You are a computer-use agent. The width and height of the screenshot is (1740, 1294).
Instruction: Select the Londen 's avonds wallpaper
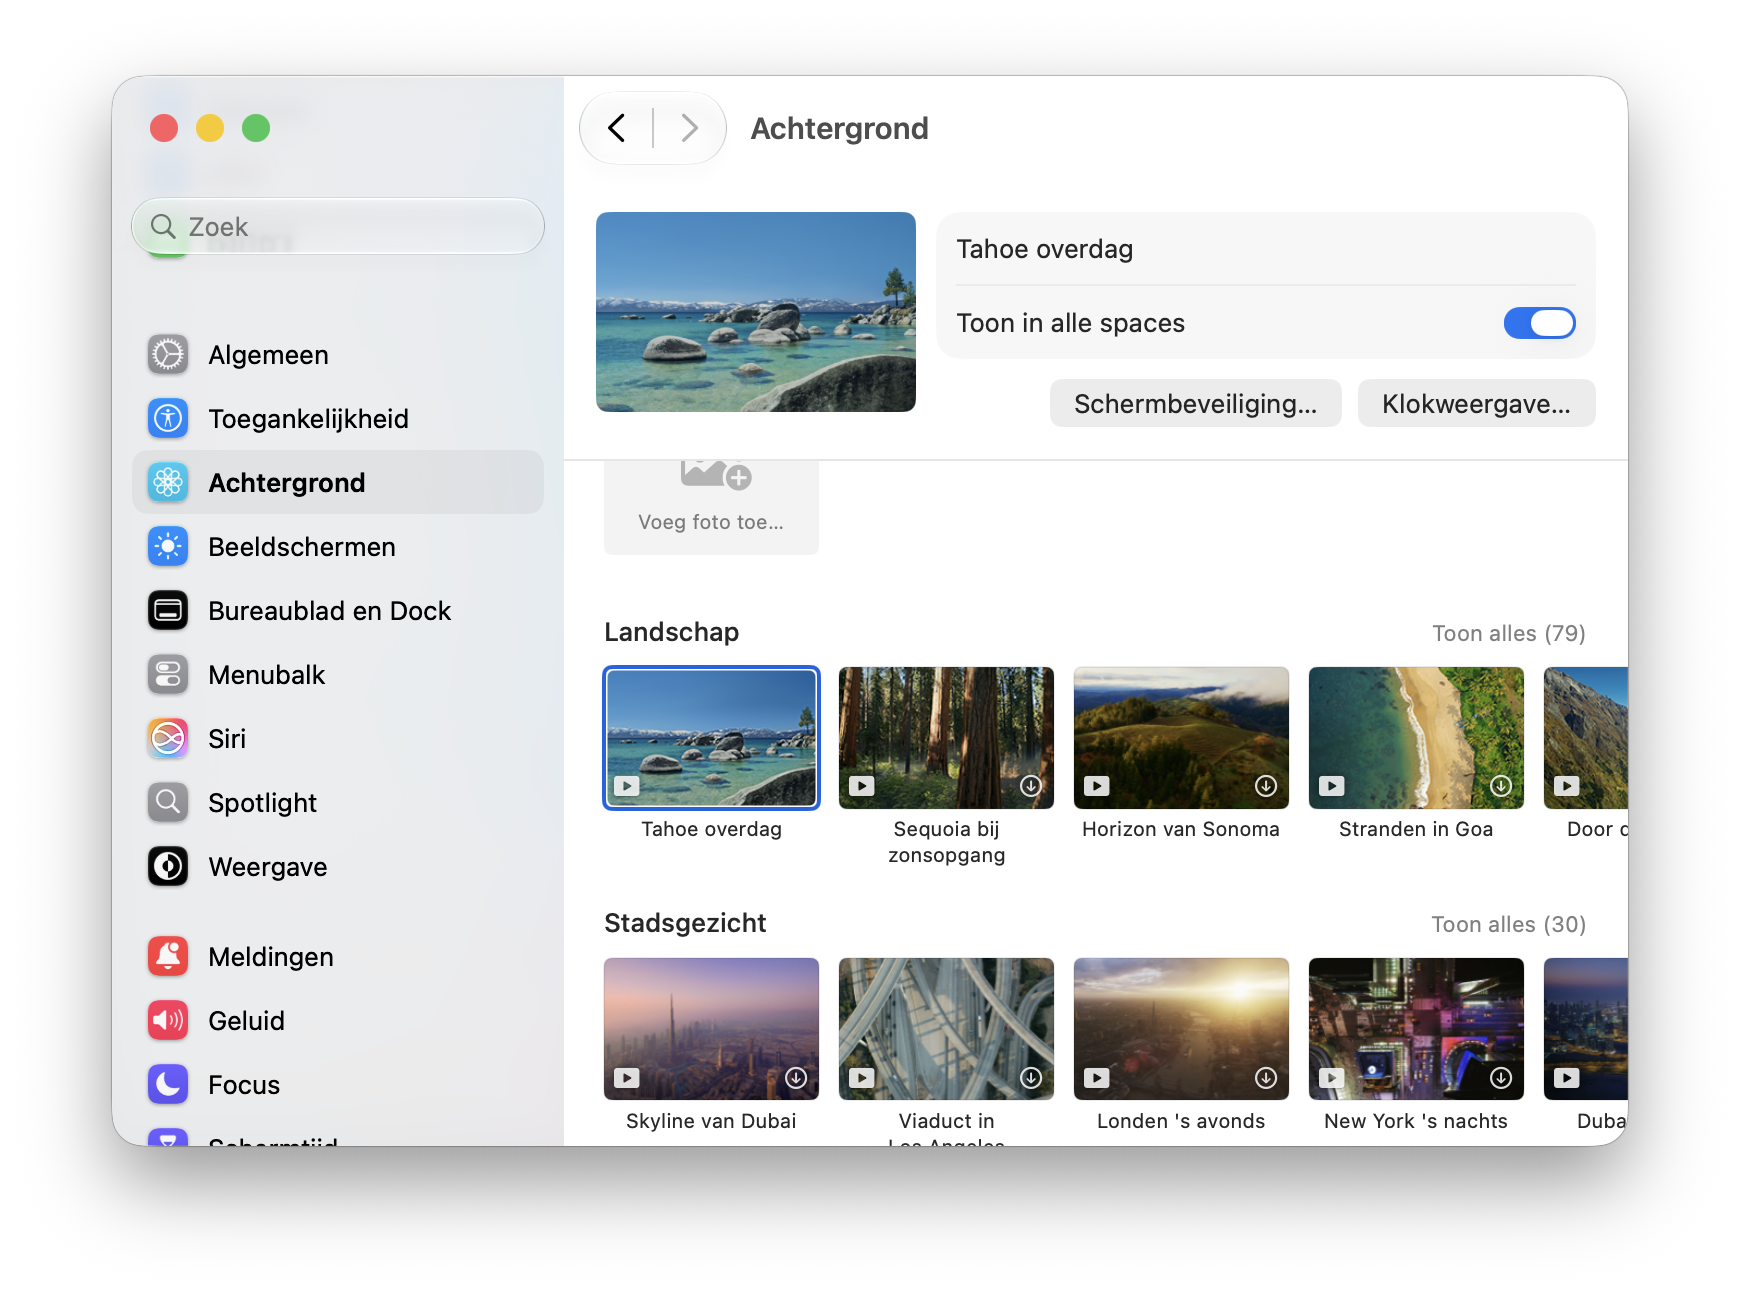(1182, 1029)
